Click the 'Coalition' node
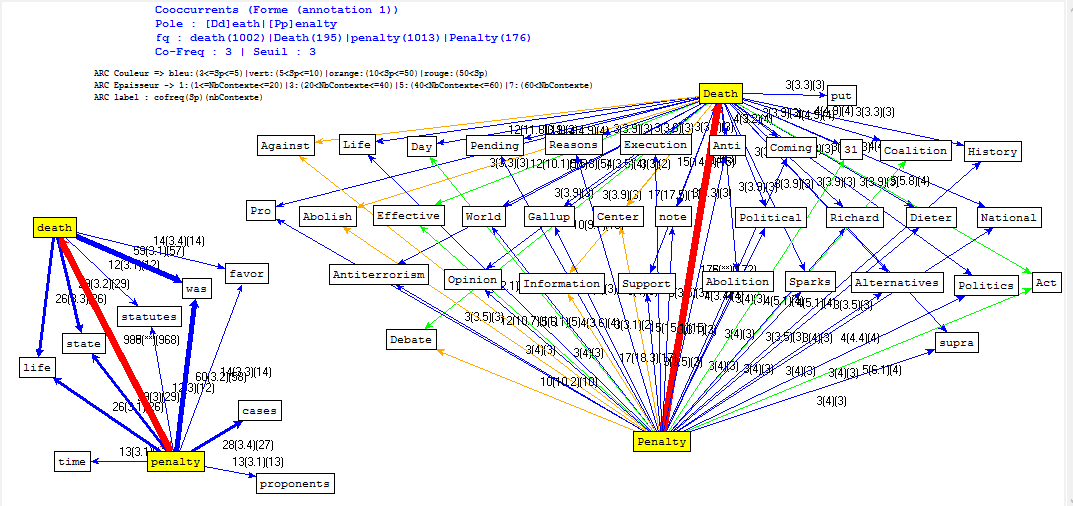 click(916, 151)
